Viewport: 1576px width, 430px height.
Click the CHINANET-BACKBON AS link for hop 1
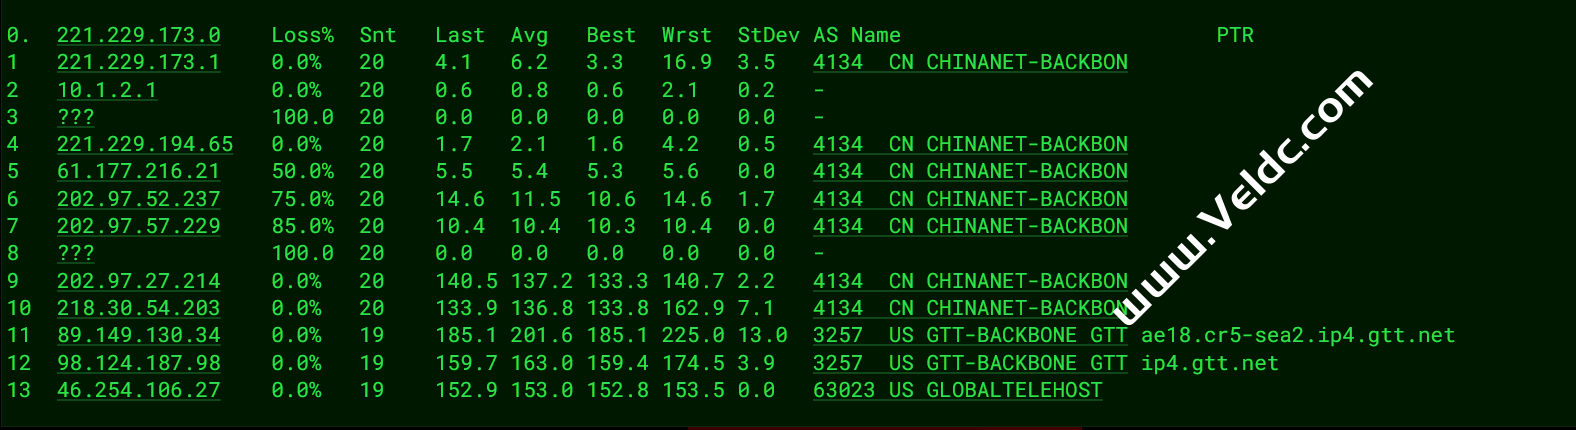(x=969, y=62)
